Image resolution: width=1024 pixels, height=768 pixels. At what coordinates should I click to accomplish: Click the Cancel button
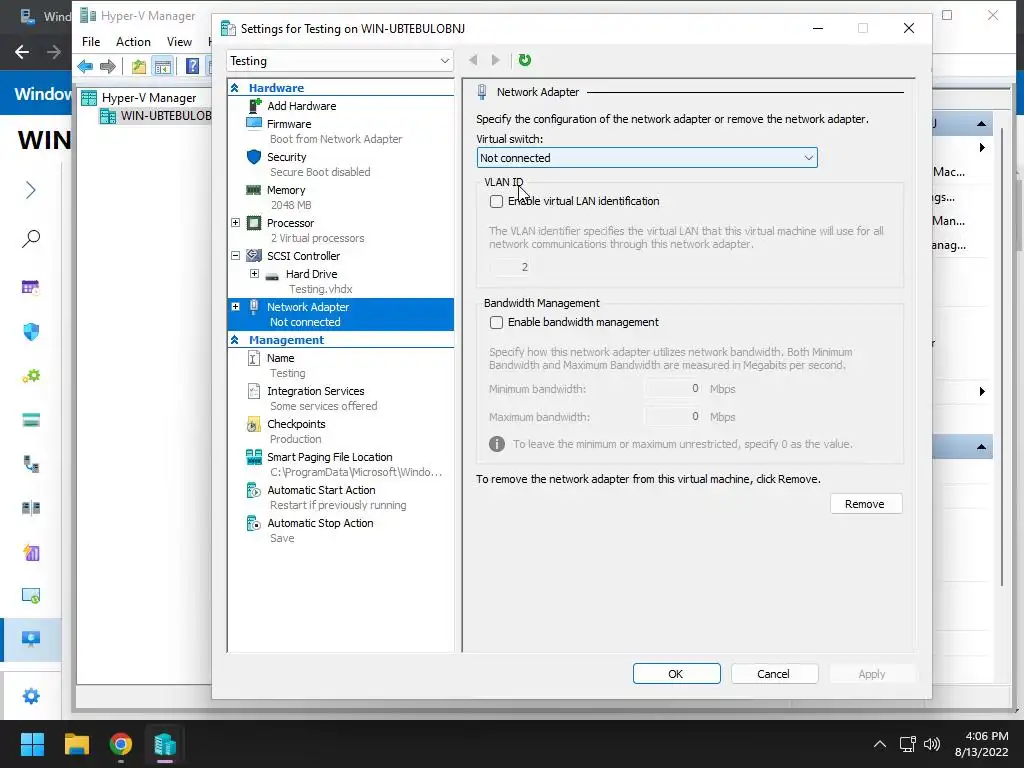point(775,674)
